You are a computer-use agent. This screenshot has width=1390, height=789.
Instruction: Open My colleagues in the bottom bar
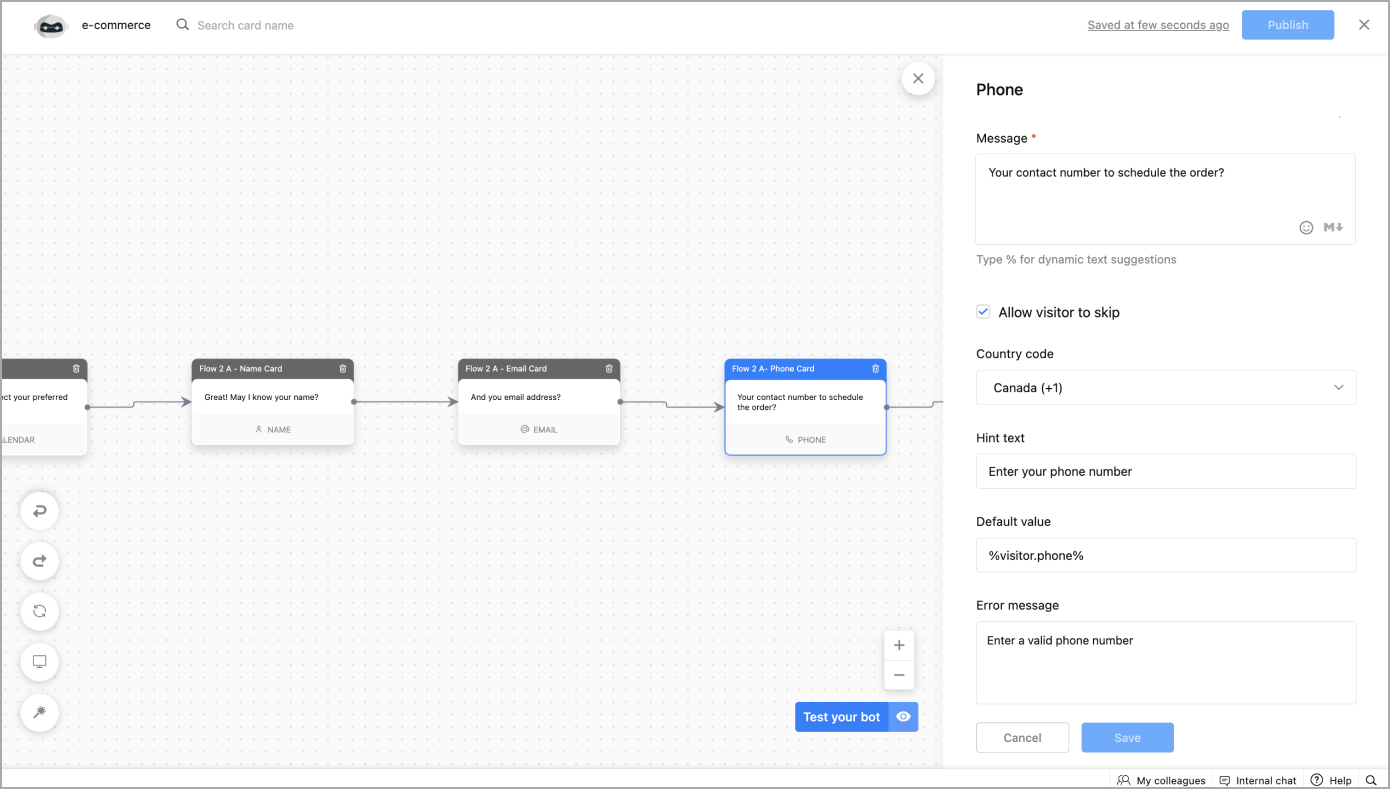[x=1161, y=780]
